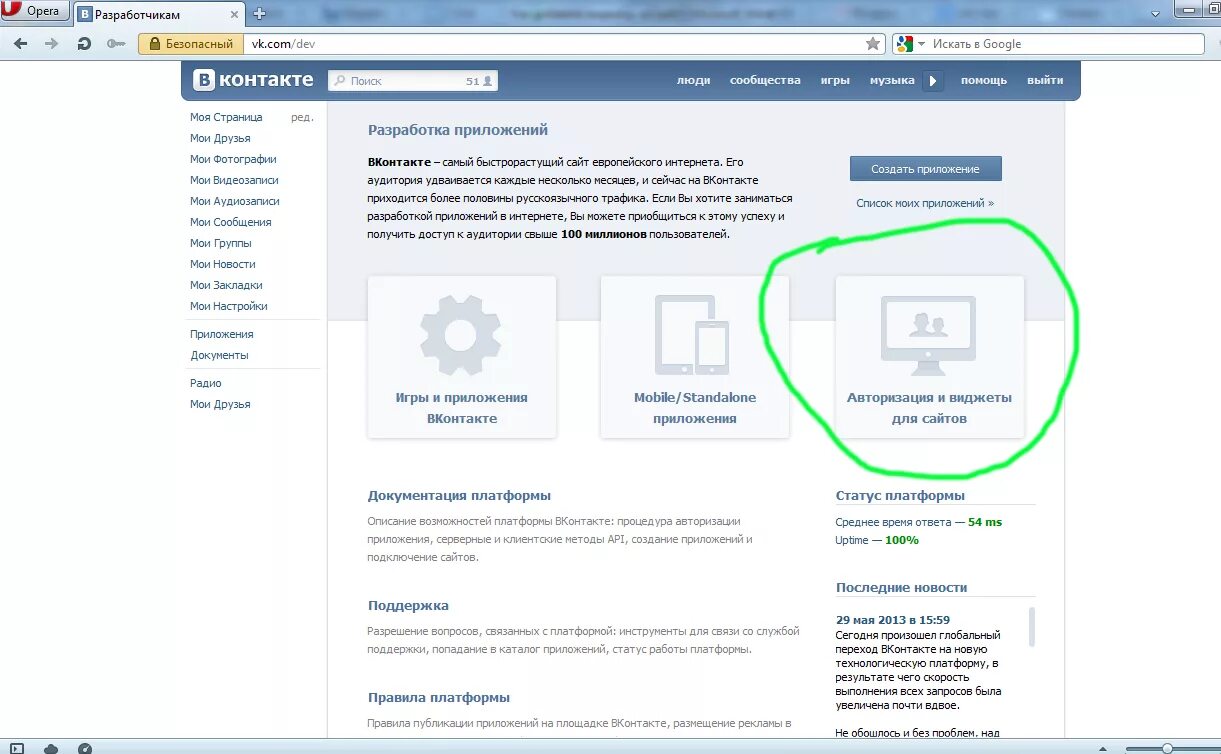Log out via выйти
This screenshot has height=754, width=1221.
click(x=1045, y=80)
